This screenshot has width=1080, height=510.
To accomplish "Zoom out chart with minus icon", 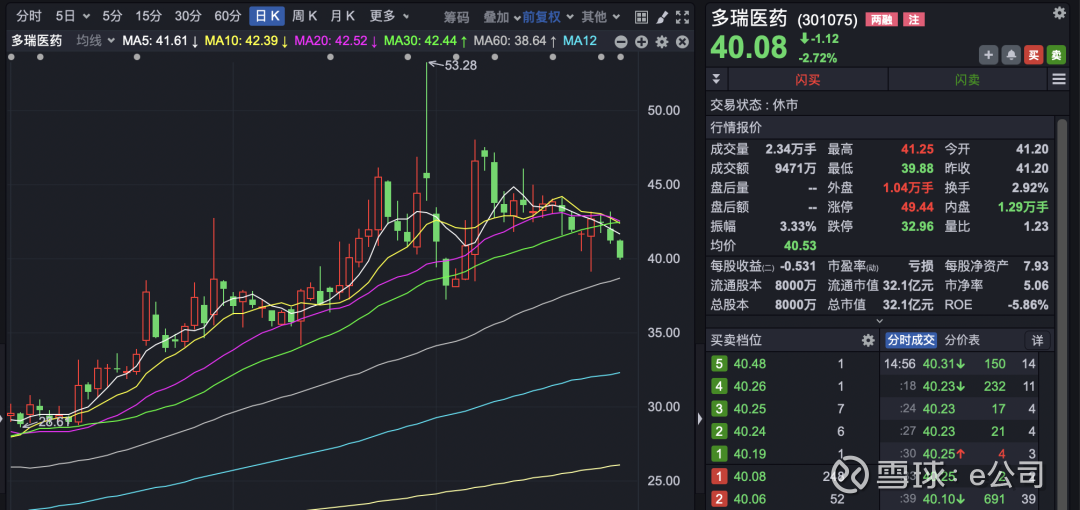I will tap(621, 42).
